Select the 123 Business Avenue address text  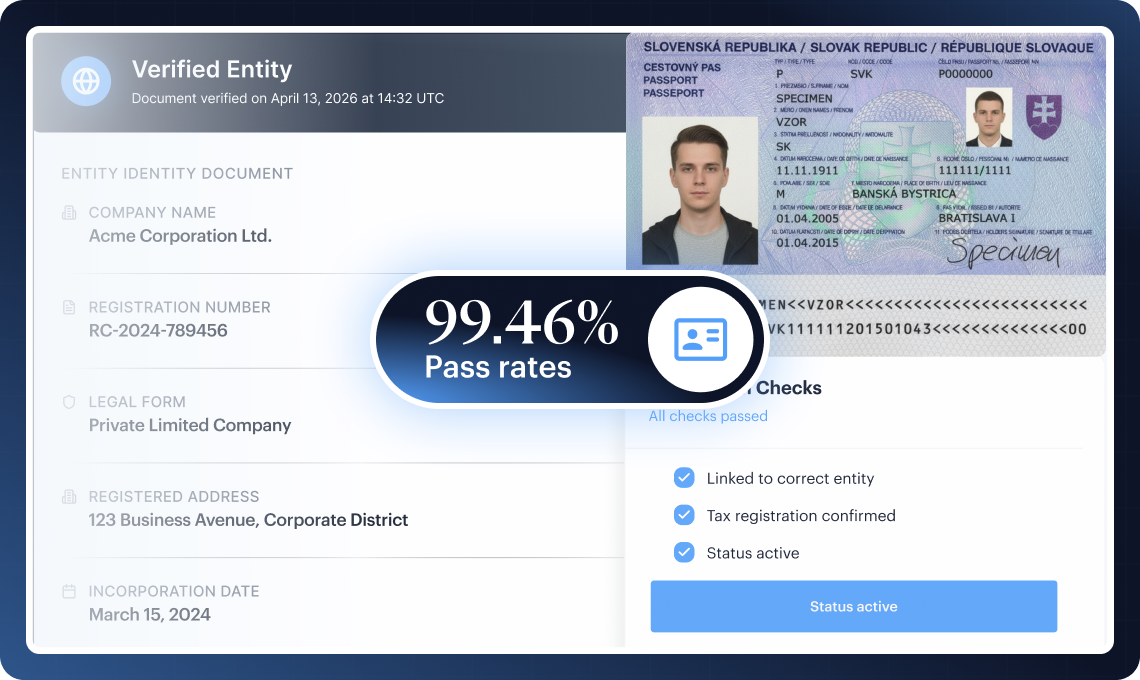click(248, 520)
